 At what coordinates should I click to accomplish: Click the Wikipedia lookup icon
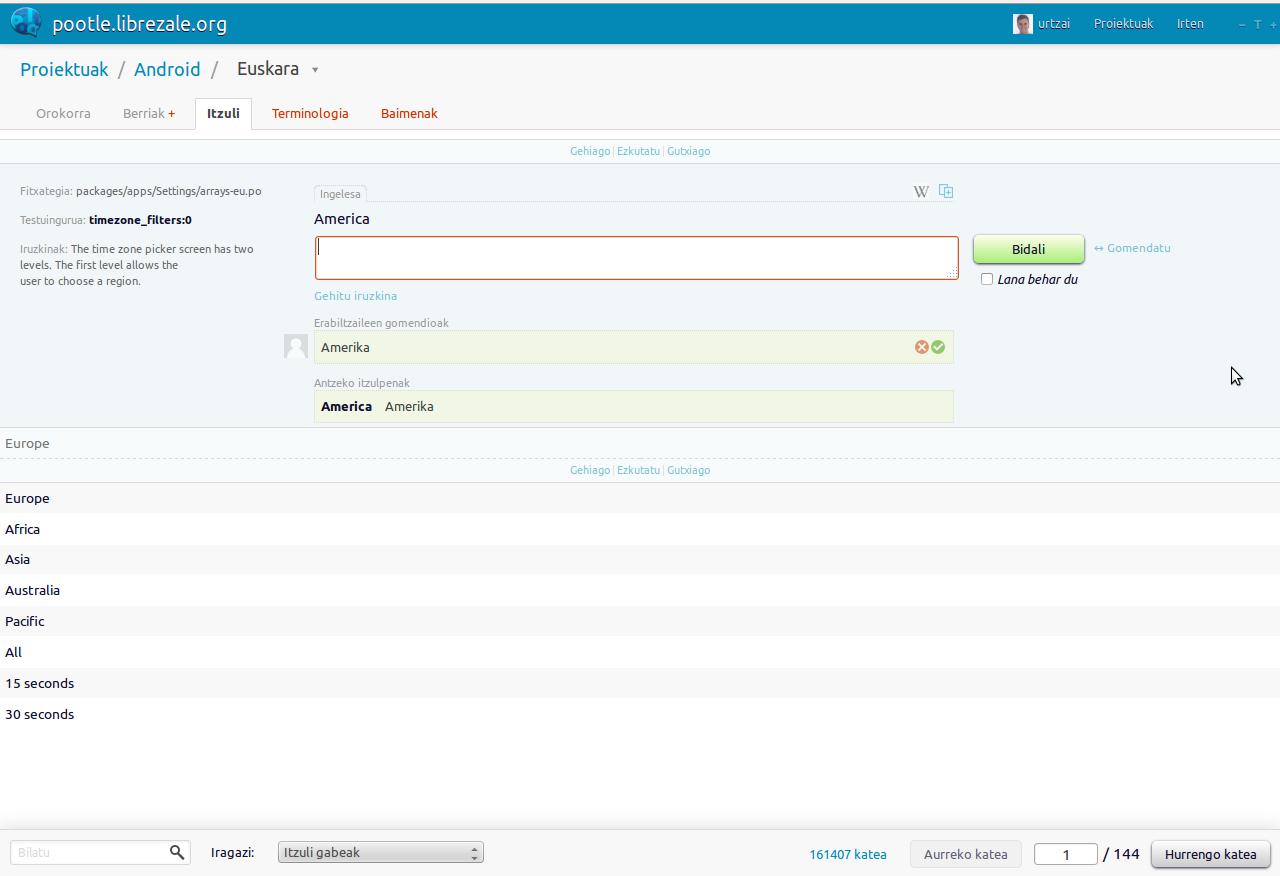pos(920,192)
